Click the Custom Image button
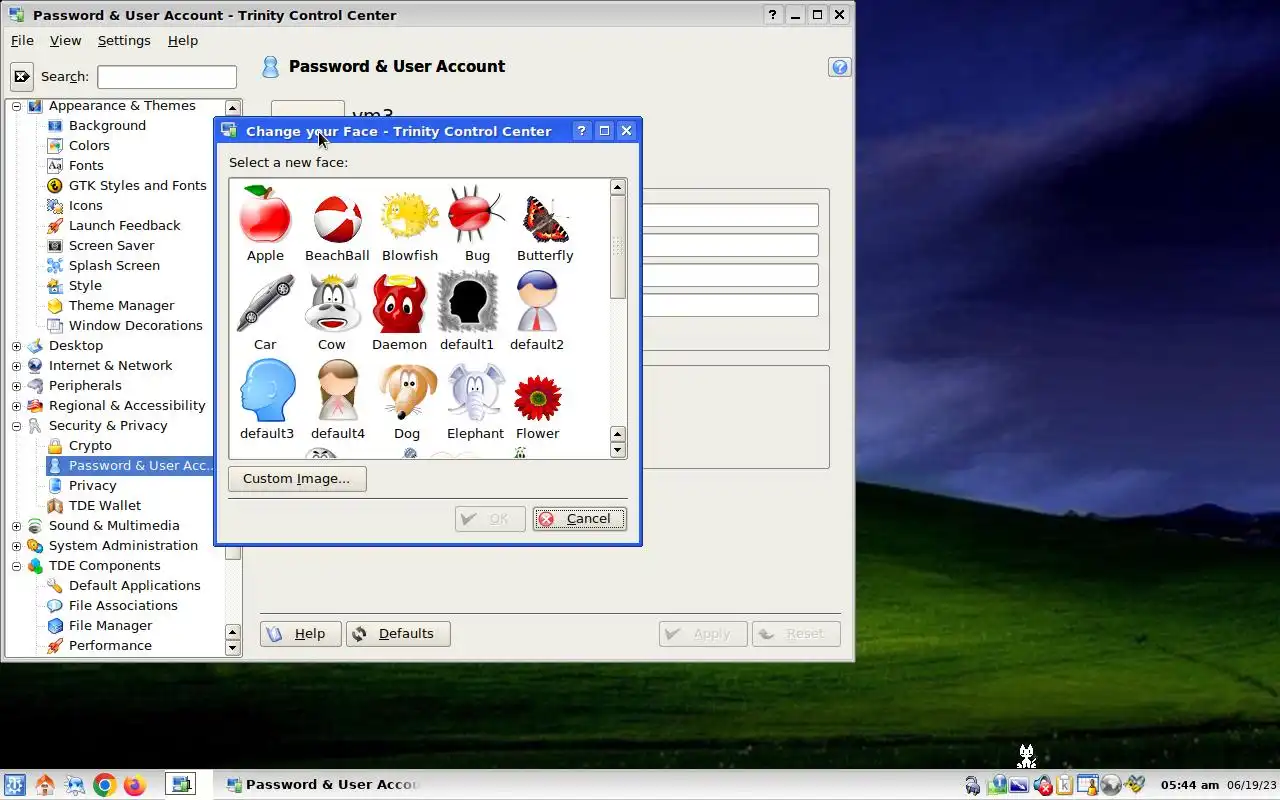 click(297, 478)
